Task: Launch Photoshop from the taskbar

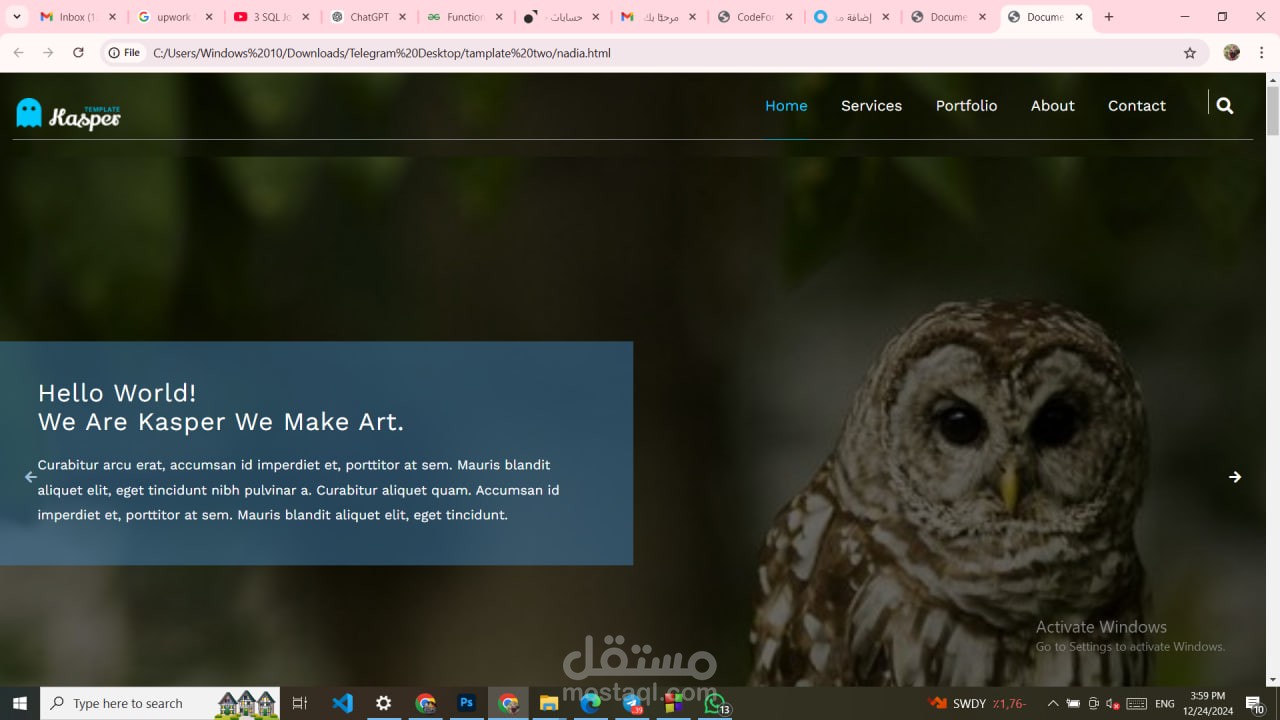Action: click(x=466, y=703)
